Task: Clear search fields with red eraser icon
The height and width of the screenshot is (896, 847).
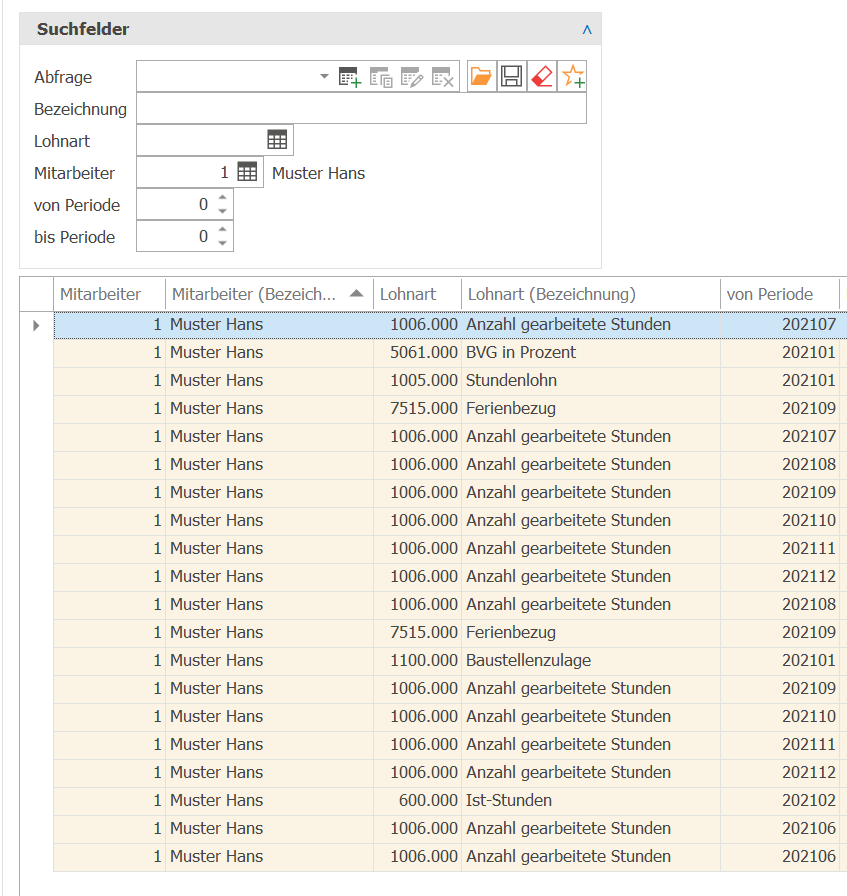Action: 542,76
